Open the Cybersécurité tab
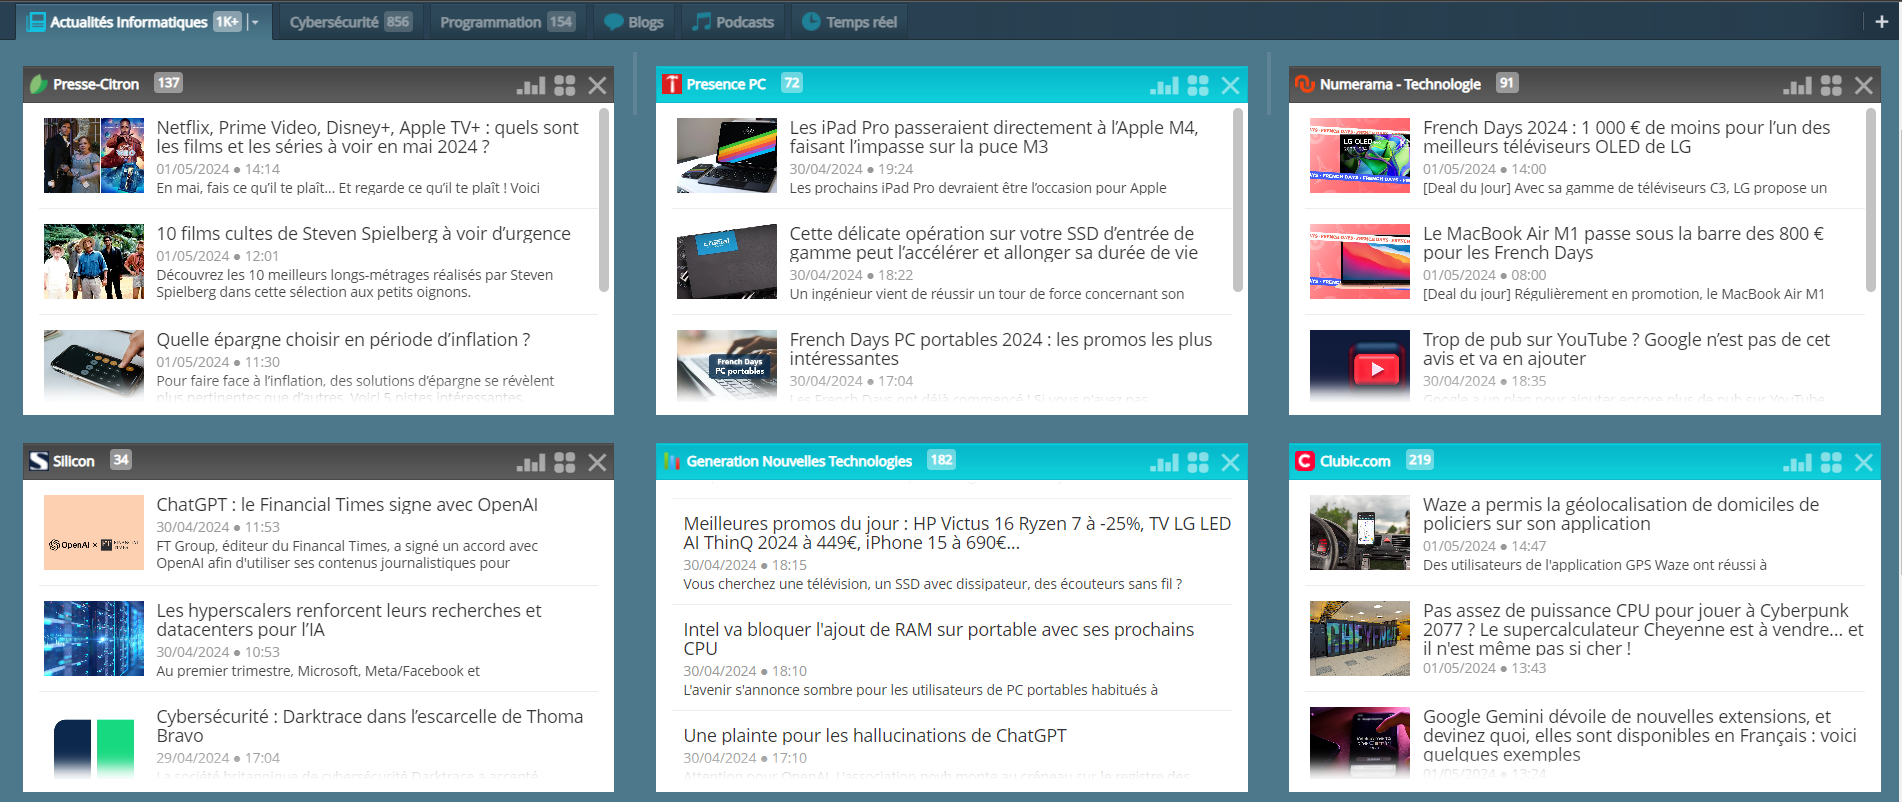Image resolution: width=1902 pixels, height=802 pixels. tap(349, 22)
